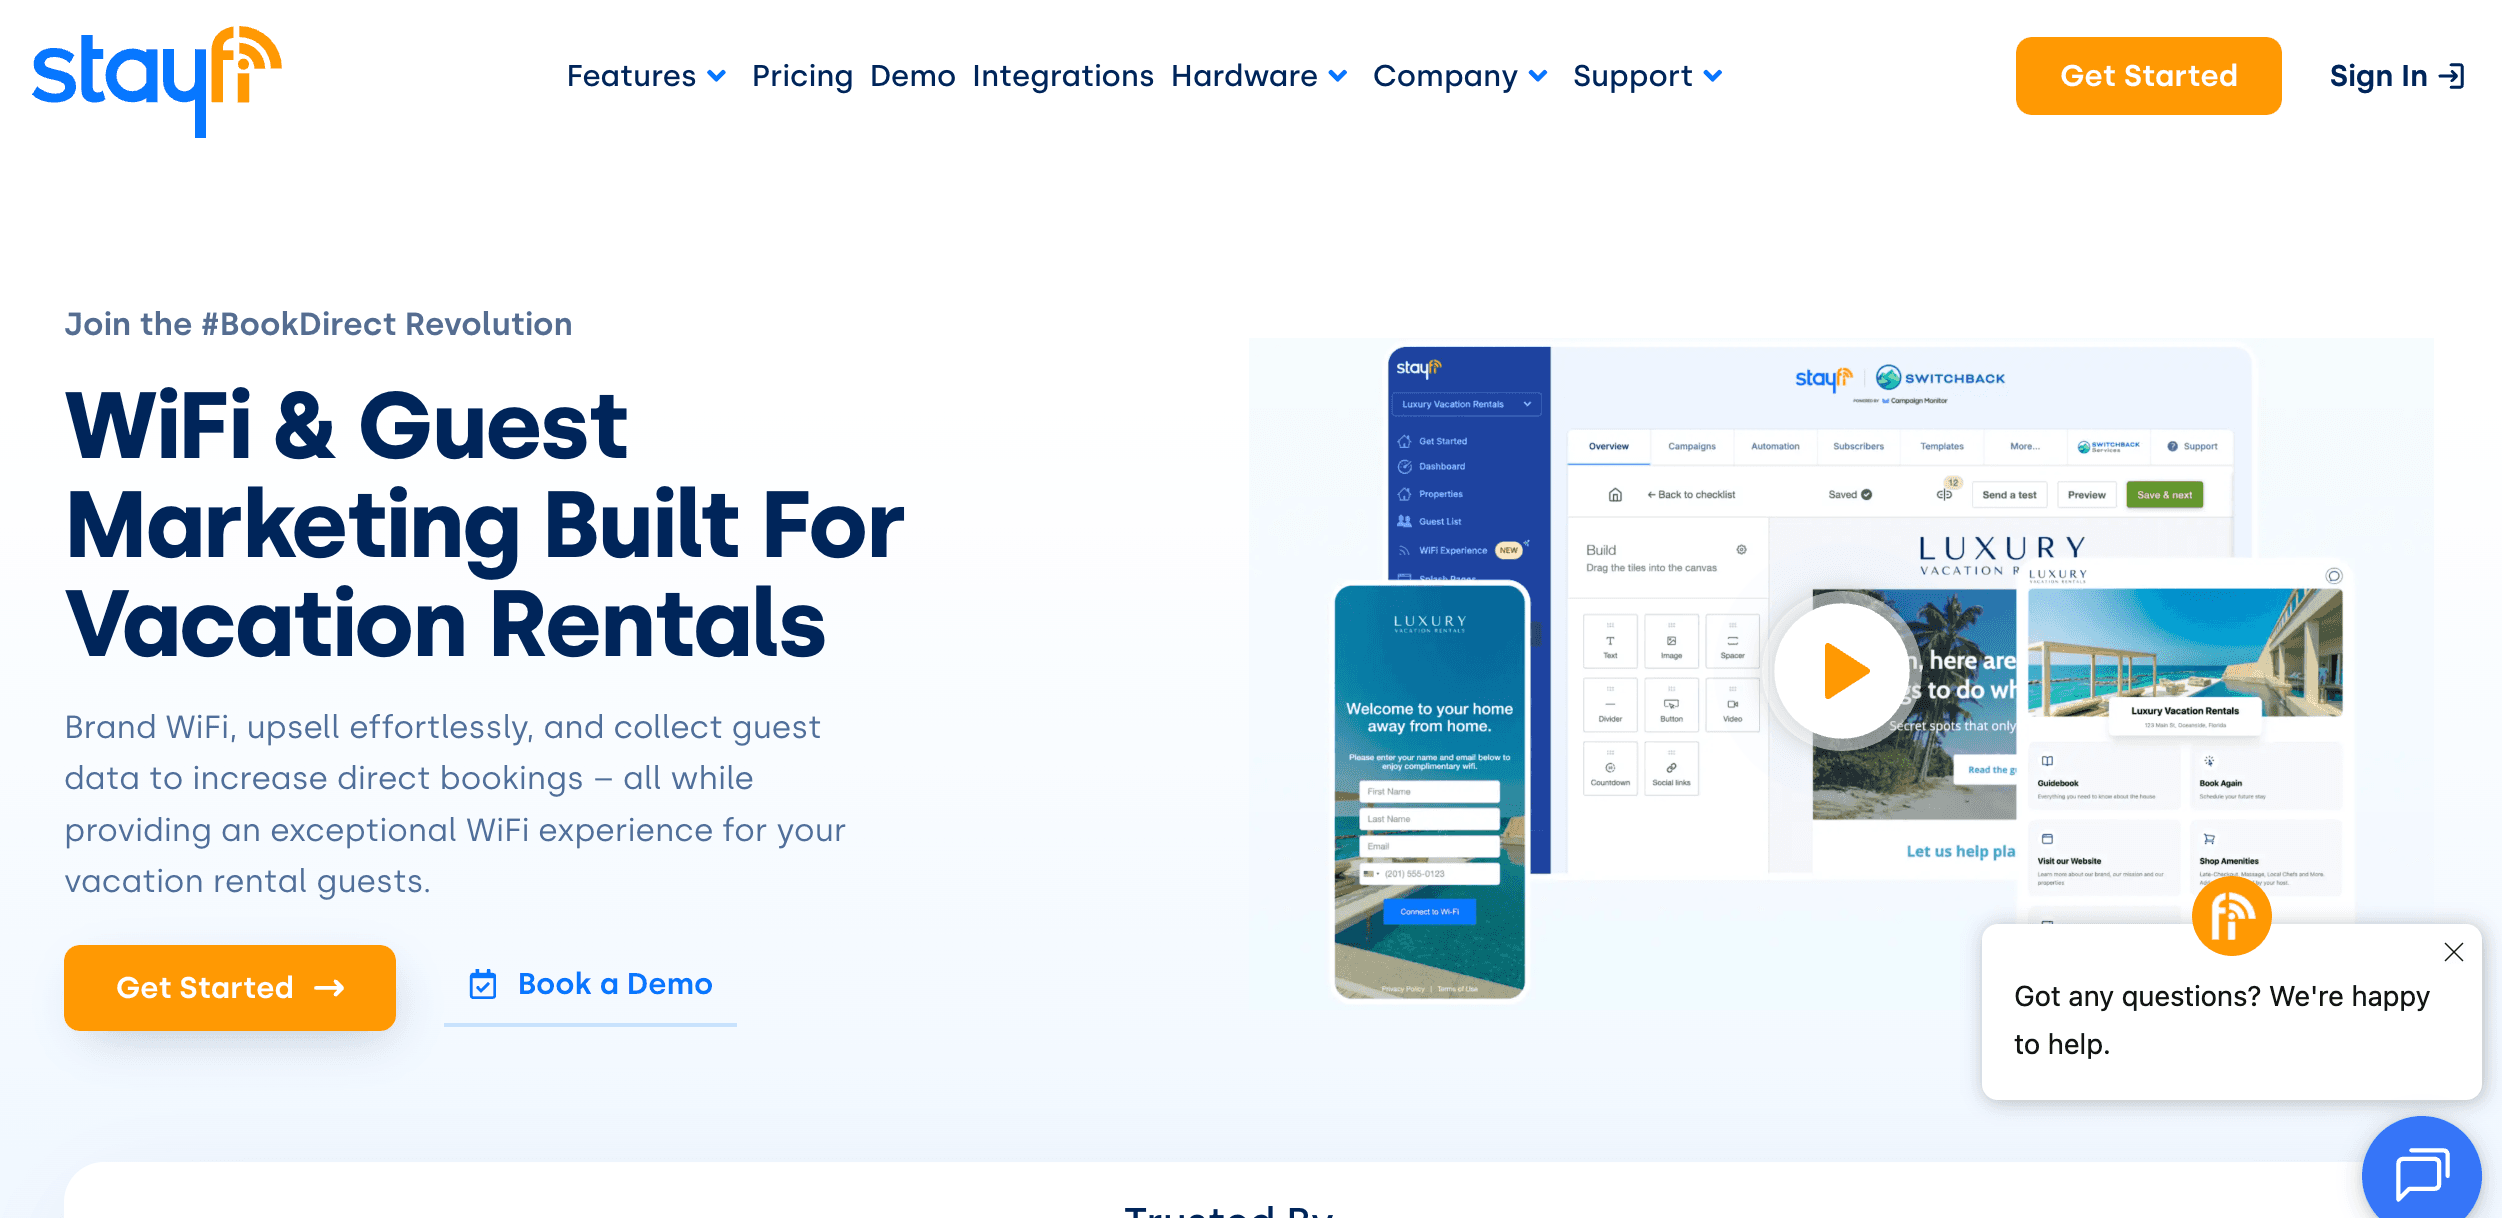The height and width of the screenshot is (1218, 2502).
Task: Click the Sign In arrow icon
Action: point(2451,76)
